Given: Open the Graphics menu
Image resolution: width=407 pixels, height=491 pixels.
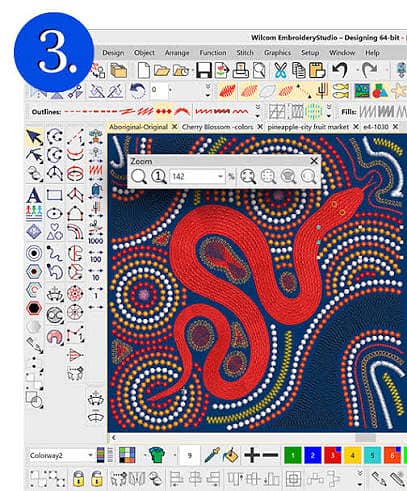Looking at the screenshot, I should point(277,53).
